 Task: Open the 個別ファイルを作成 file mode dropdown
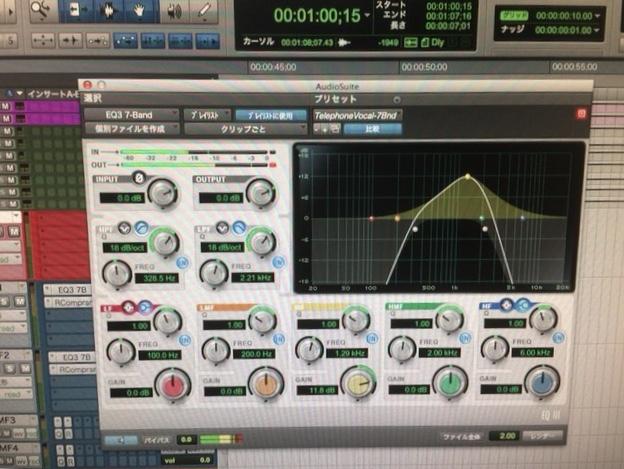132,129
